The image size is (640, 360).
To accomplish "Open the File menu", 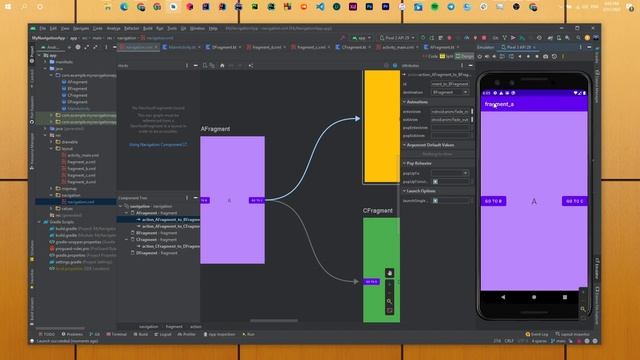I will (42, 29).
